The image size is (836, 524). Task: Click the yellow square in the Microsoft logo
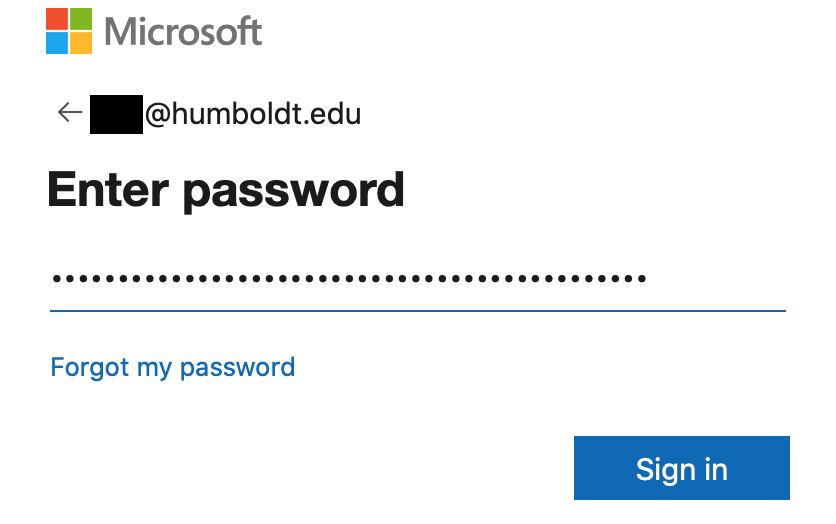coord(81,43)
